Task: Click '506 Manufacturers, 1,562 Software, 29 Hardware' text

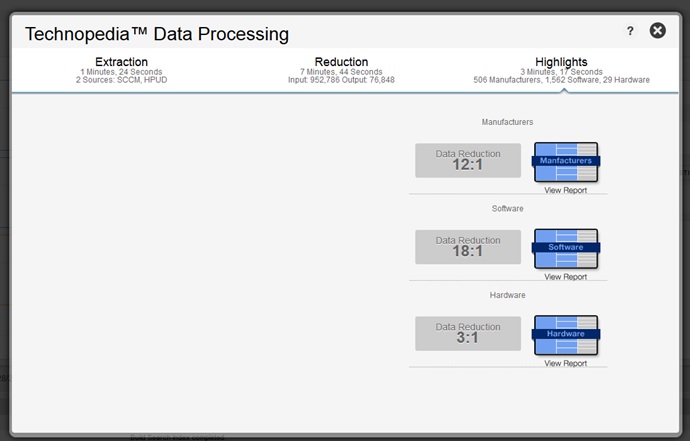Action: pyautogui.click(x=561, y=80)
